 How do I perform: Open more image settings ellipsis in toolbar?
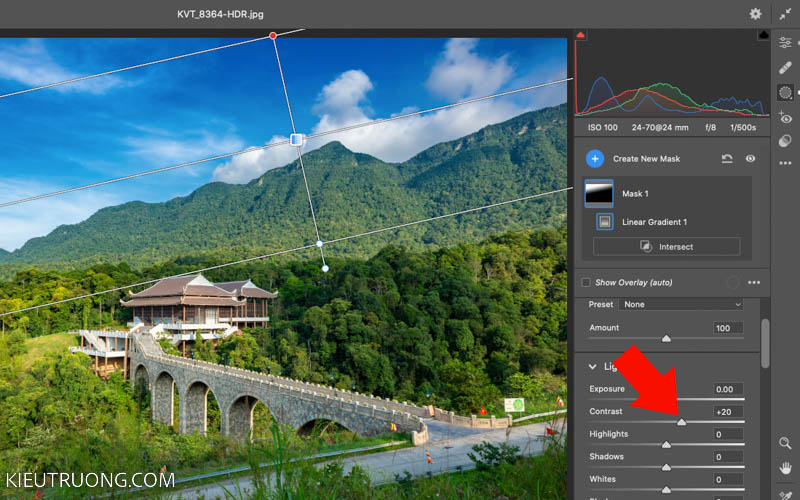(x=785, y=163)
